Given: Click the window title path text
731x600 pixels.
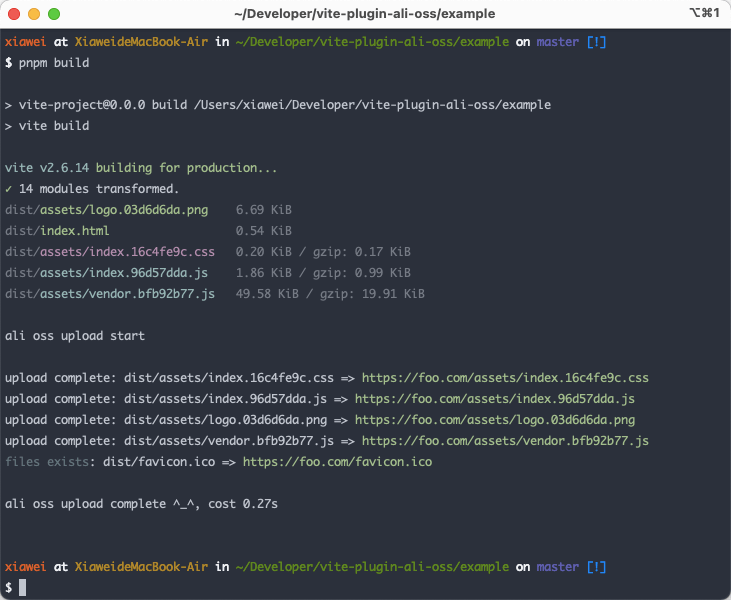Looking at the screenshot, I should coord(365,14).
